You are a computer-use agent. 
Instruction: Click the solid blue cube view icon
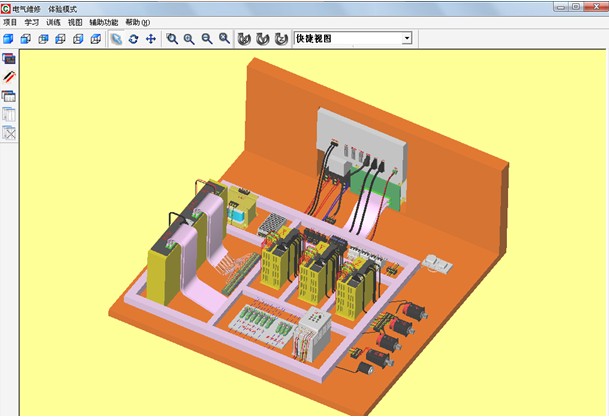coord(9,39)
